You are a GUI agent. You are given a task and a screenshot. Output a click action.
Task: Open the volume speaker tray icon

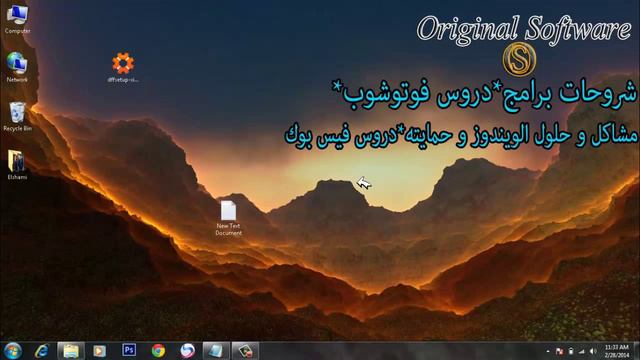point(593,351)
